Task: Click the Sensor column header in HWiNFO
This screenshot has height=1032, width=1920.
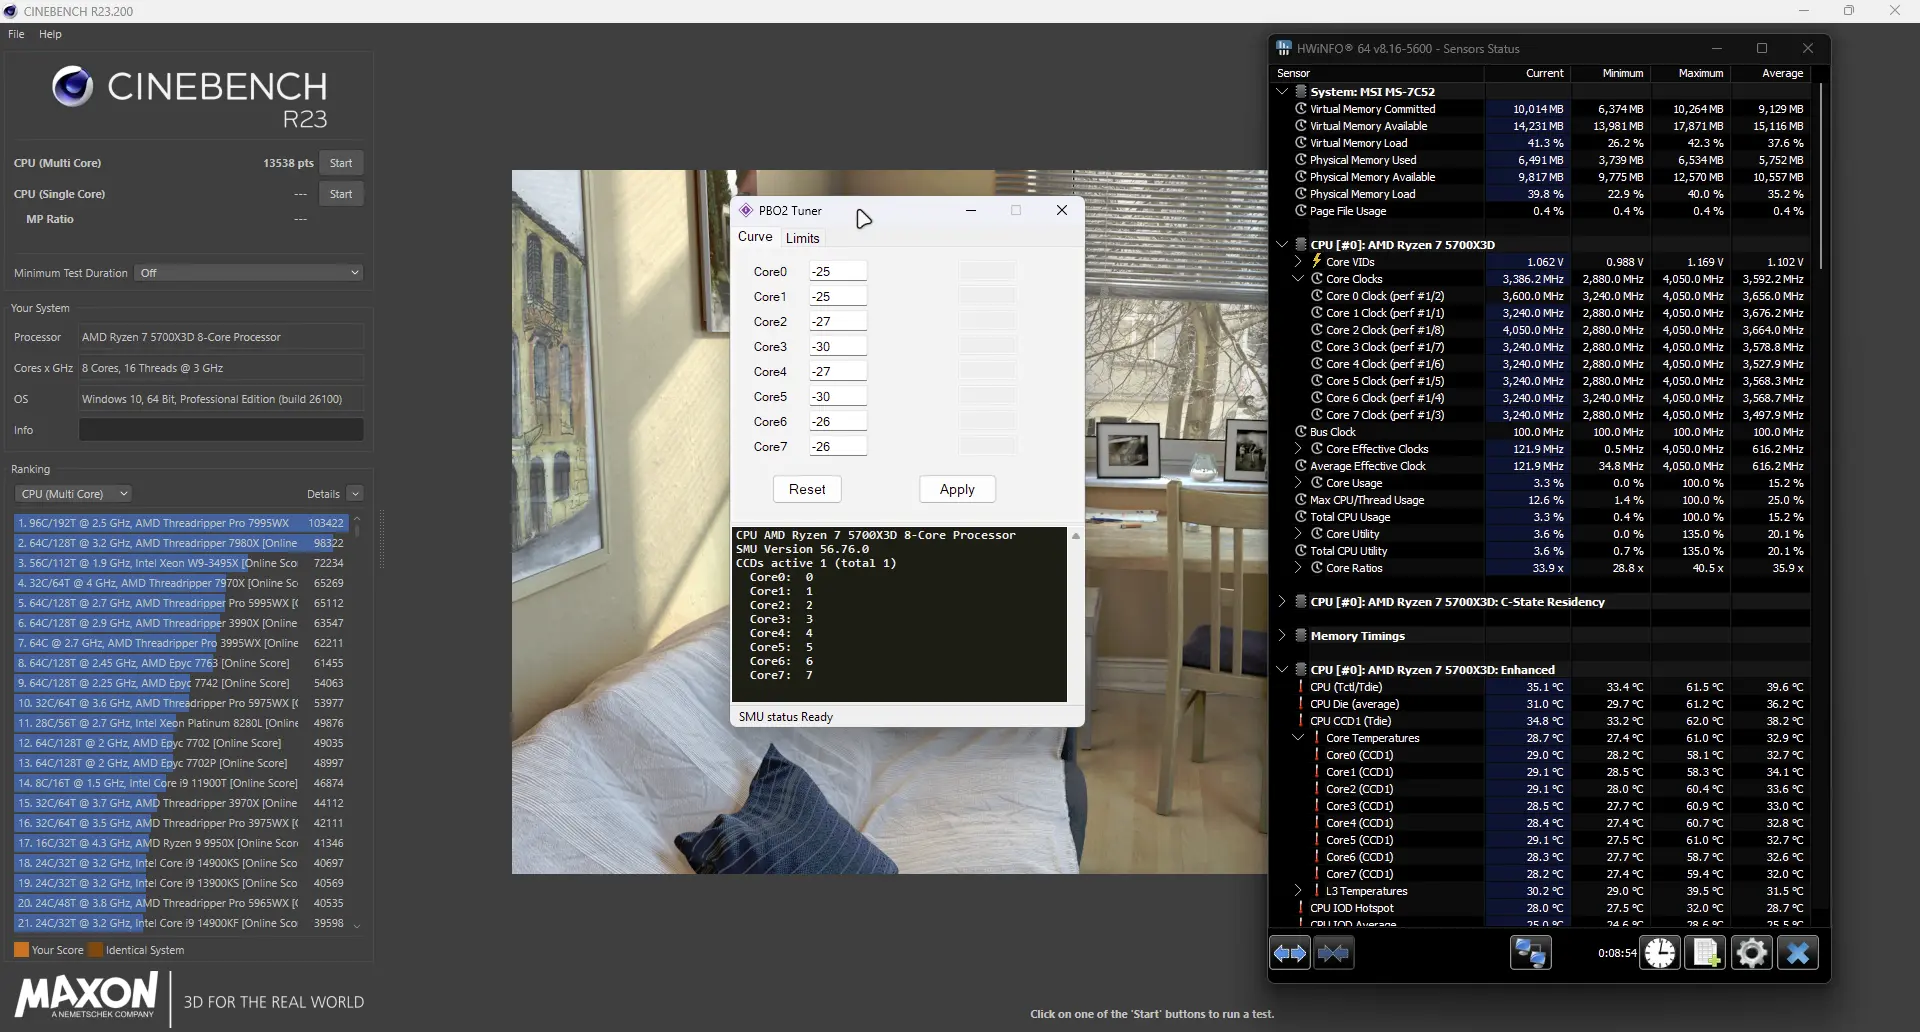Action: tap(1378, 73)
